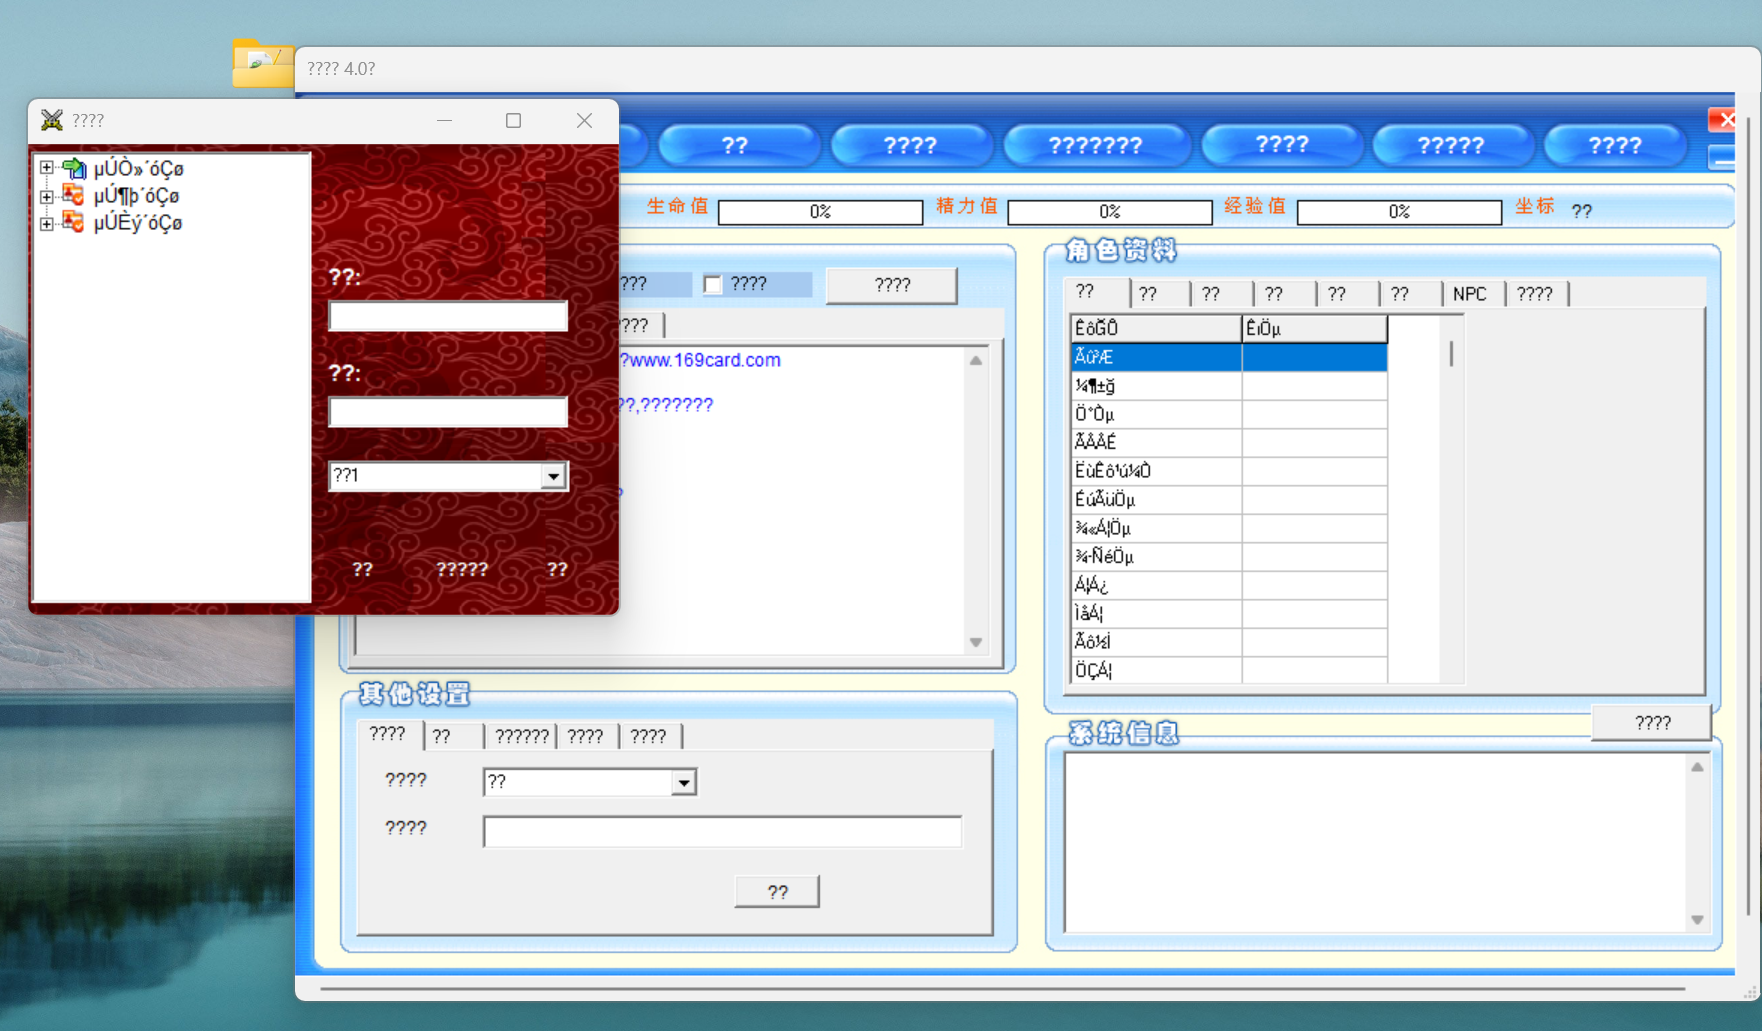Open the www.169card.com link
Viewport: 1762px width, 1031px height.
coord(704,360)
